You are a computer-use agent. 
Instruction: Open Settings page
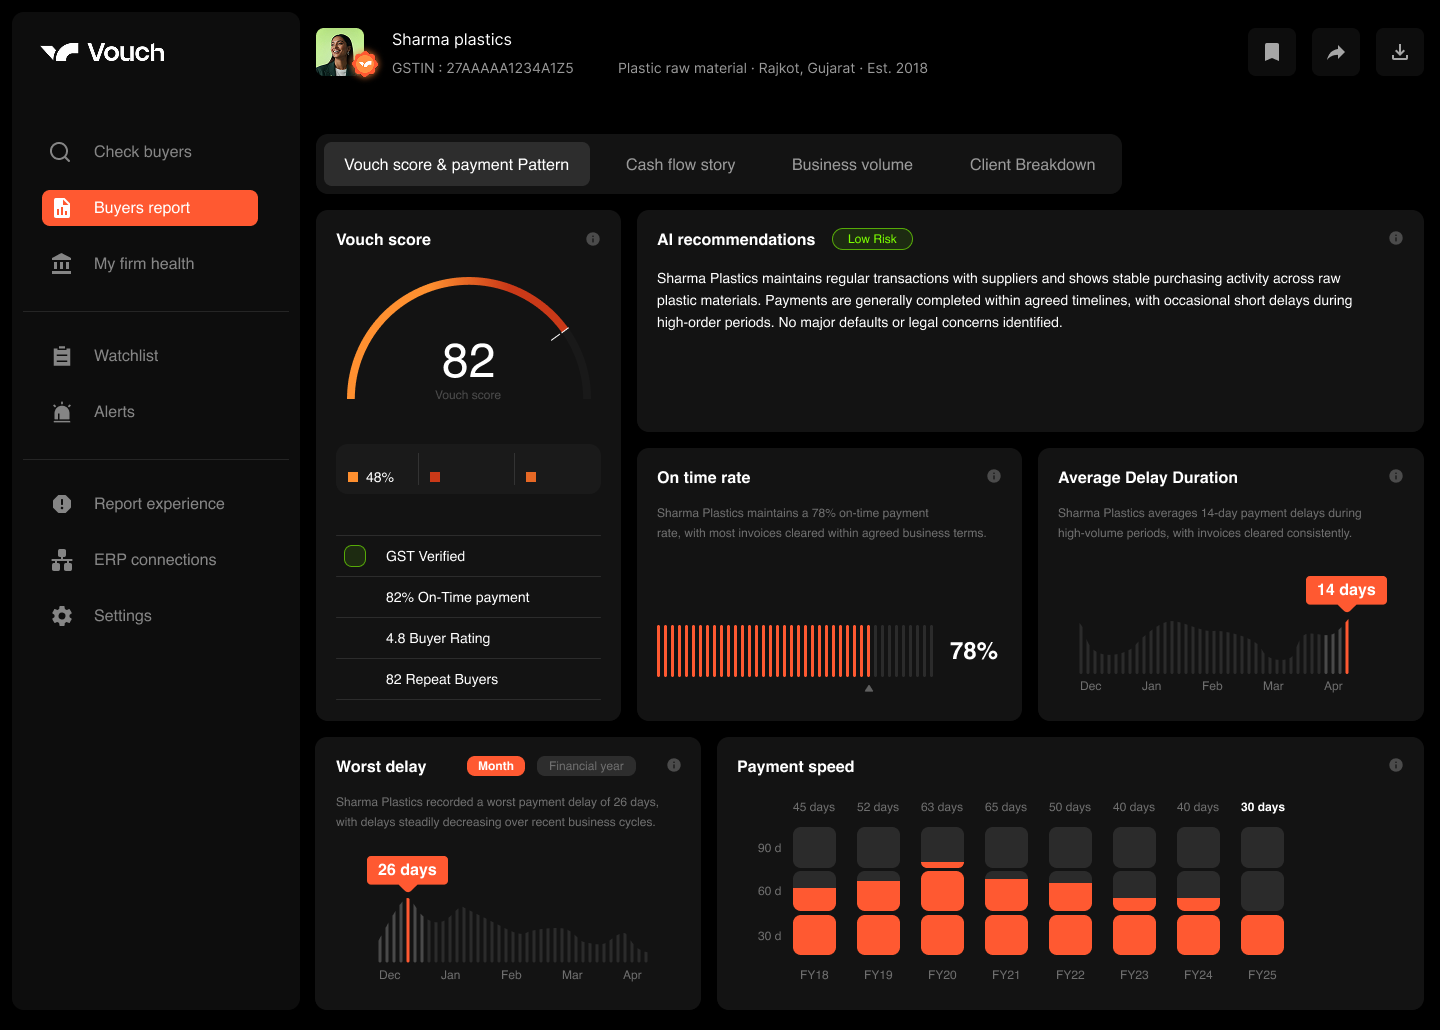[123, 616]
